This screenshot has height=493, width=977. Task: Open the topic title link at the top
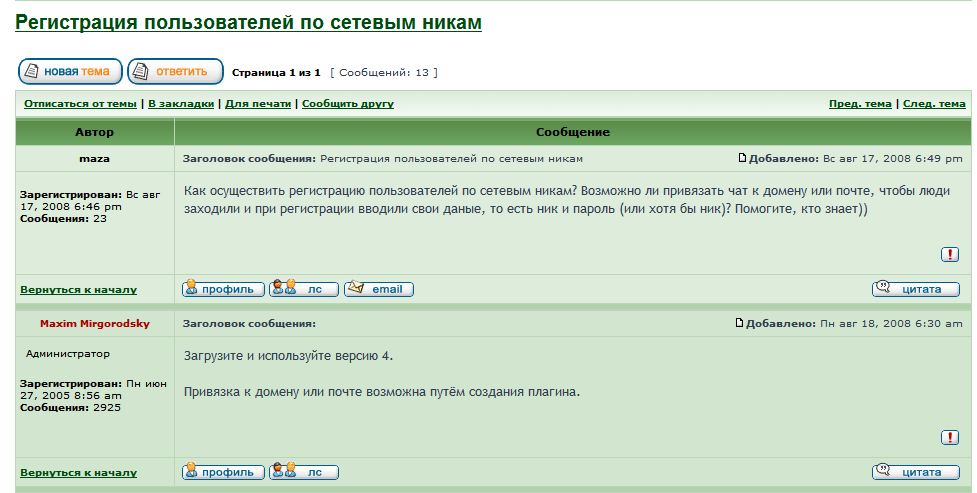click(248, 22)
